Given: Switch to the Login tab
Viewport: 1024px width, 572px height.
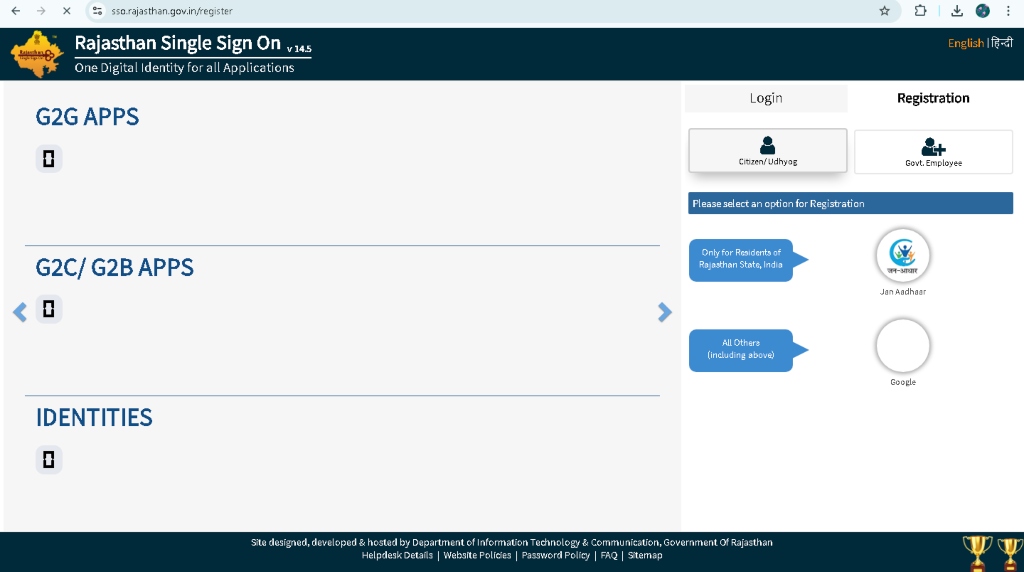Looking at the screenshot, I should (766, 98).
